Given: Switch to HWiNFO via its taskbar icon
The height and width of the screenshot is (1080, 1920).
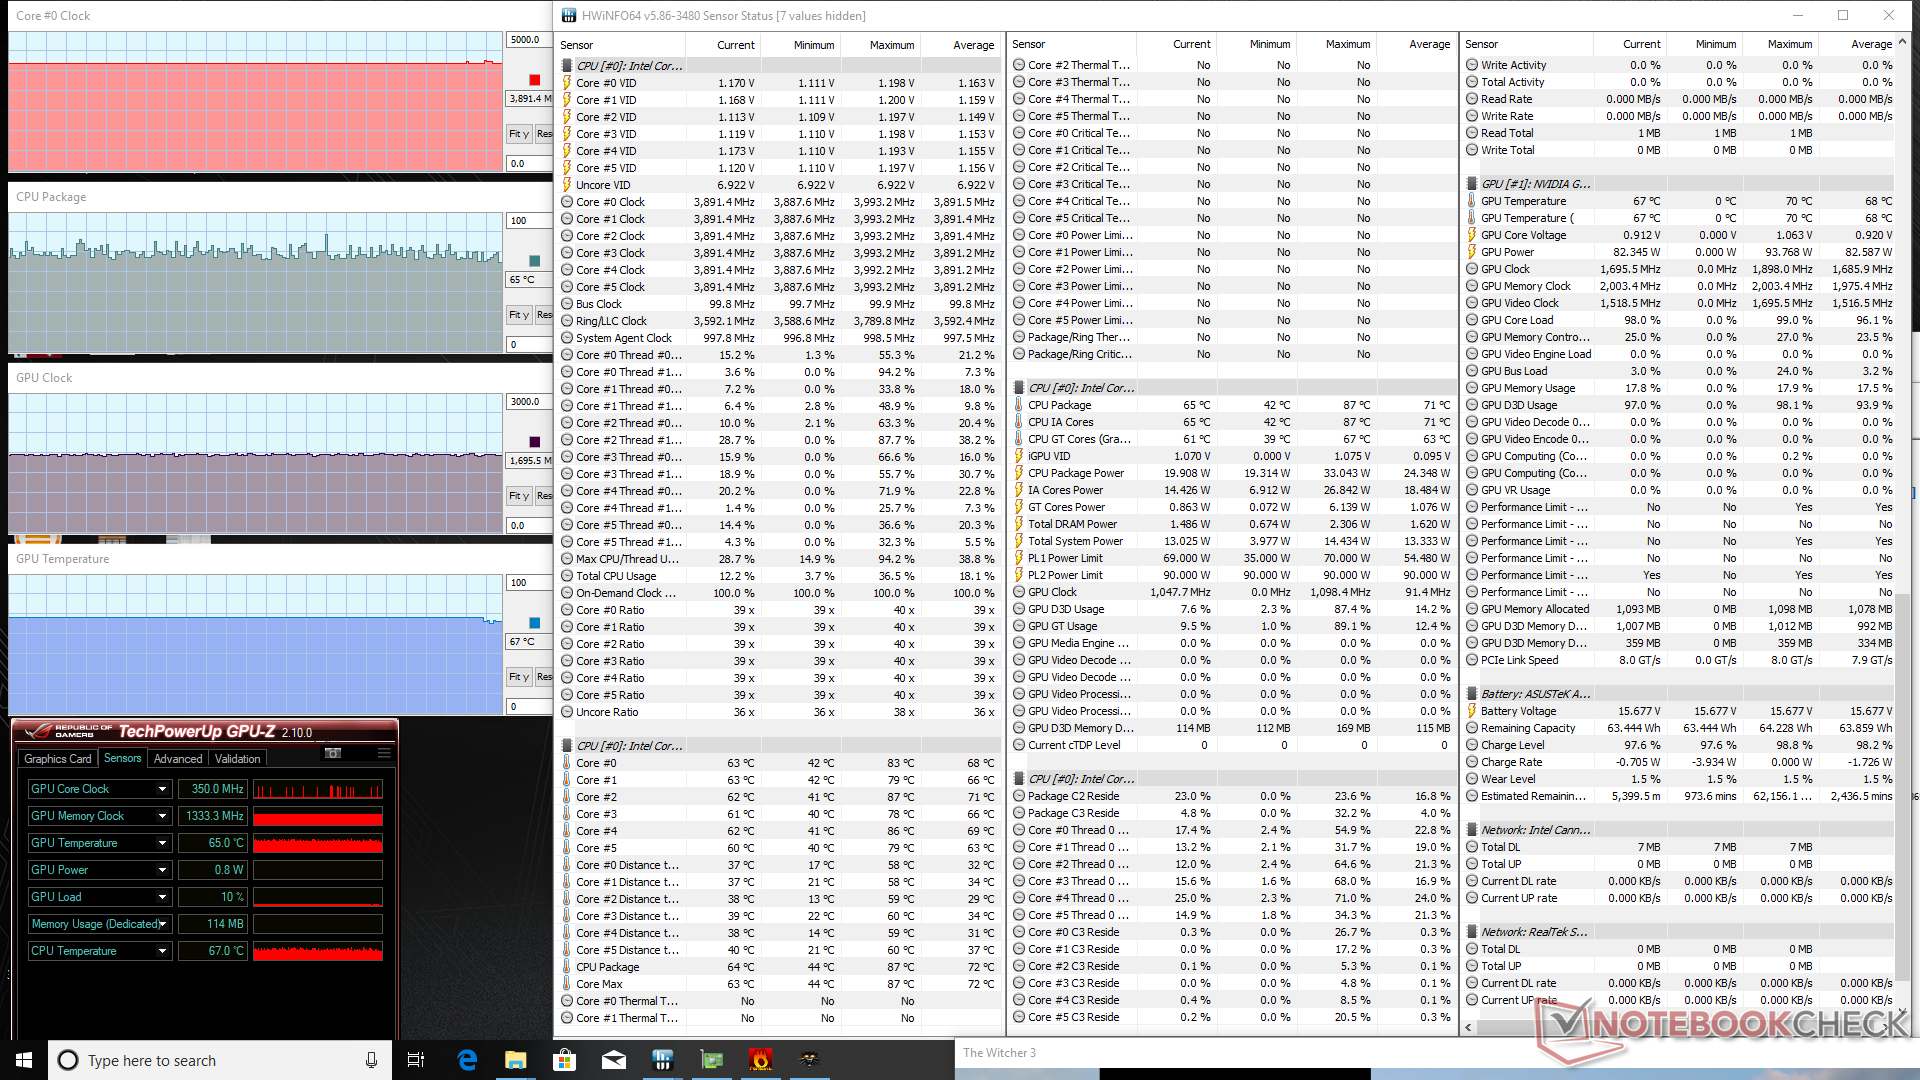Looking at the screenshot, I should (663, 1060).
